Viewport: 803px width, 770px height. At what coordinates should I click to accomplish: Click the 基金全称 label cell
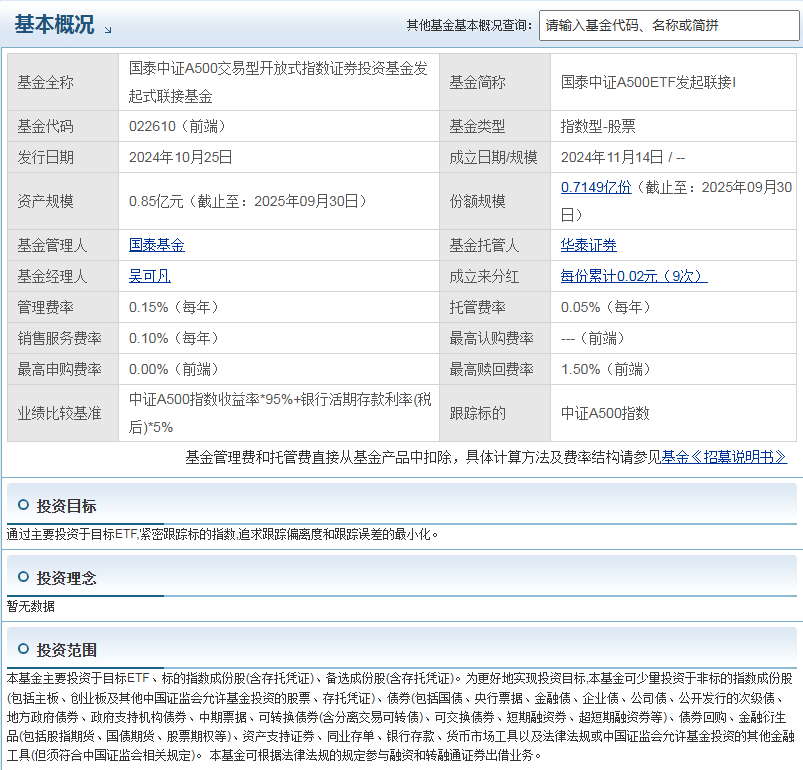pos(63,82)
